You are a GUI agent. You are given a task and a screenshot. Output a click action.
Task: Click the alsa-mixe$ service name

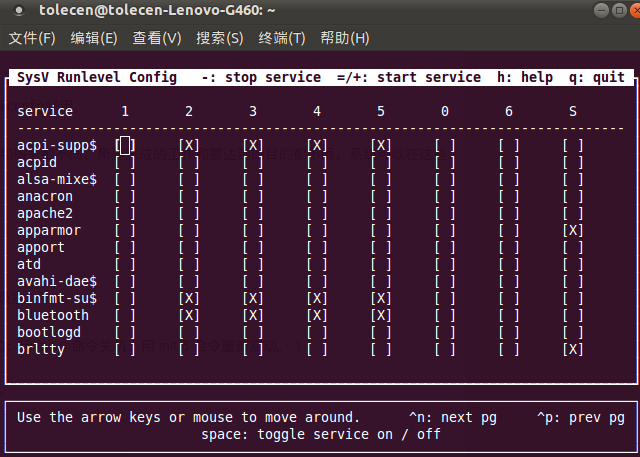point(57,180)
